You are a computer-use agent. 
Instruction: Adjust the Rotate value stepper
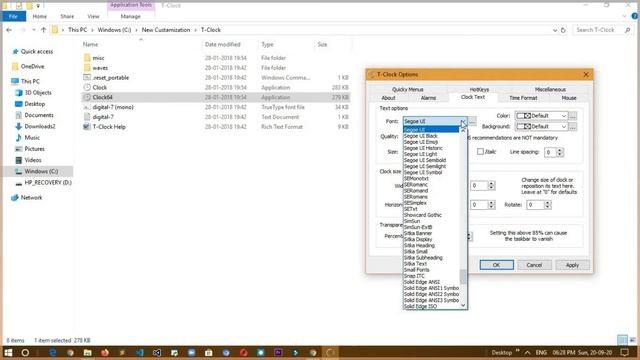tap(547, 204)
